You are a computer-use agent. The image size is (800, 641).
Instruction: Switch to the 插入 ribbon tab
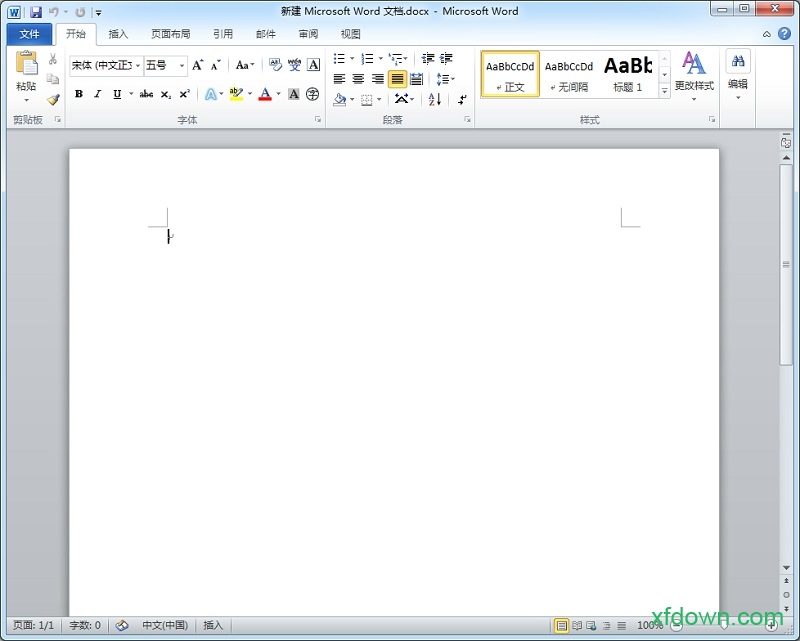pos(118,34)
